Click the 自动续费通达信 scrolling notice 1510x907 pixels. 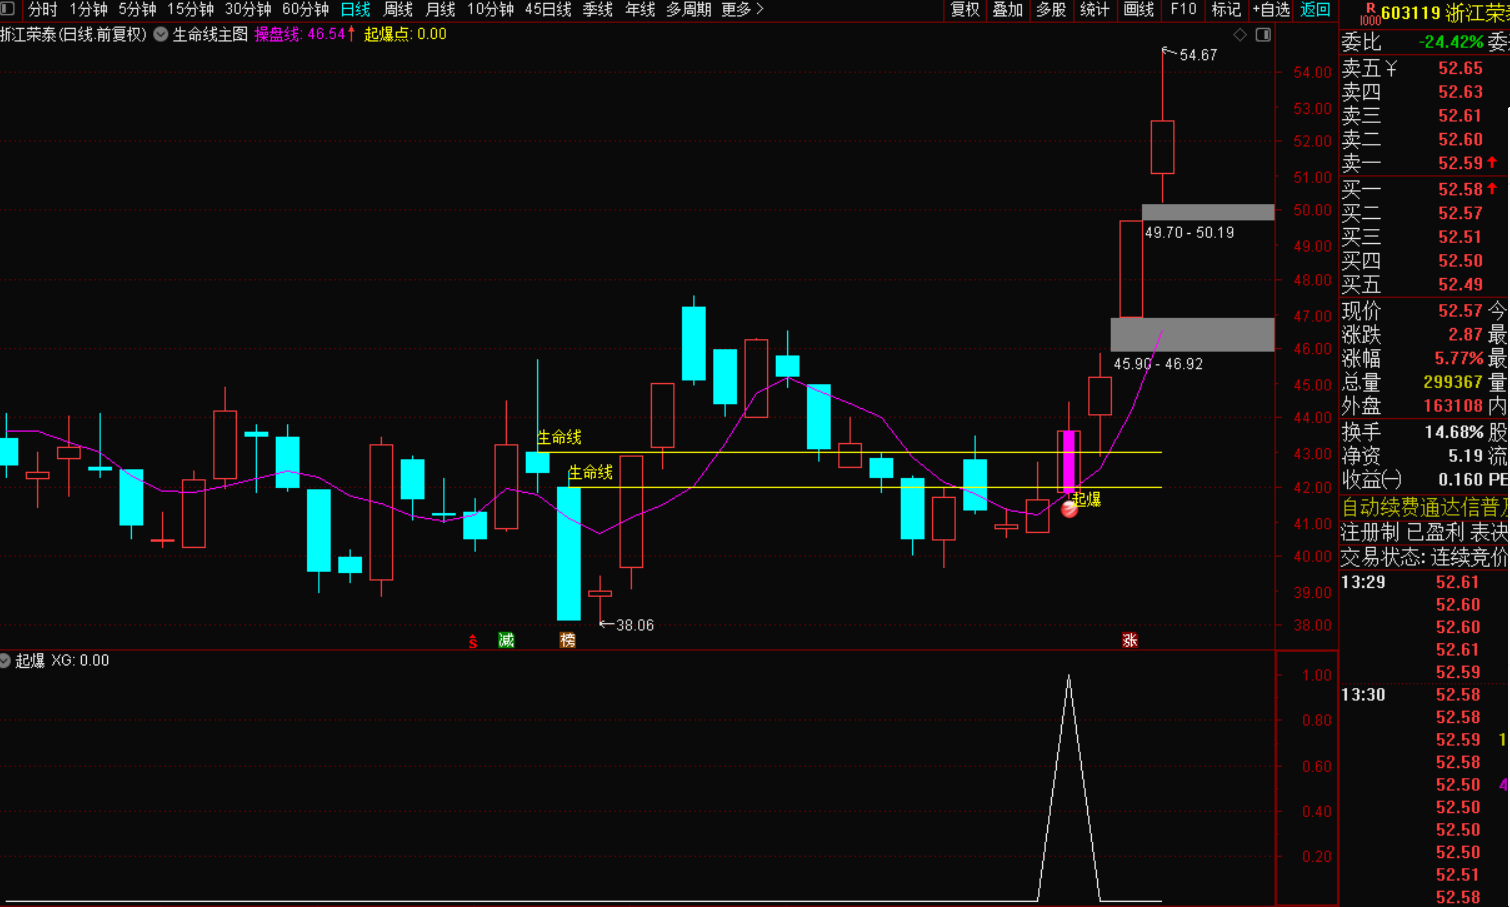[1424, 507]
